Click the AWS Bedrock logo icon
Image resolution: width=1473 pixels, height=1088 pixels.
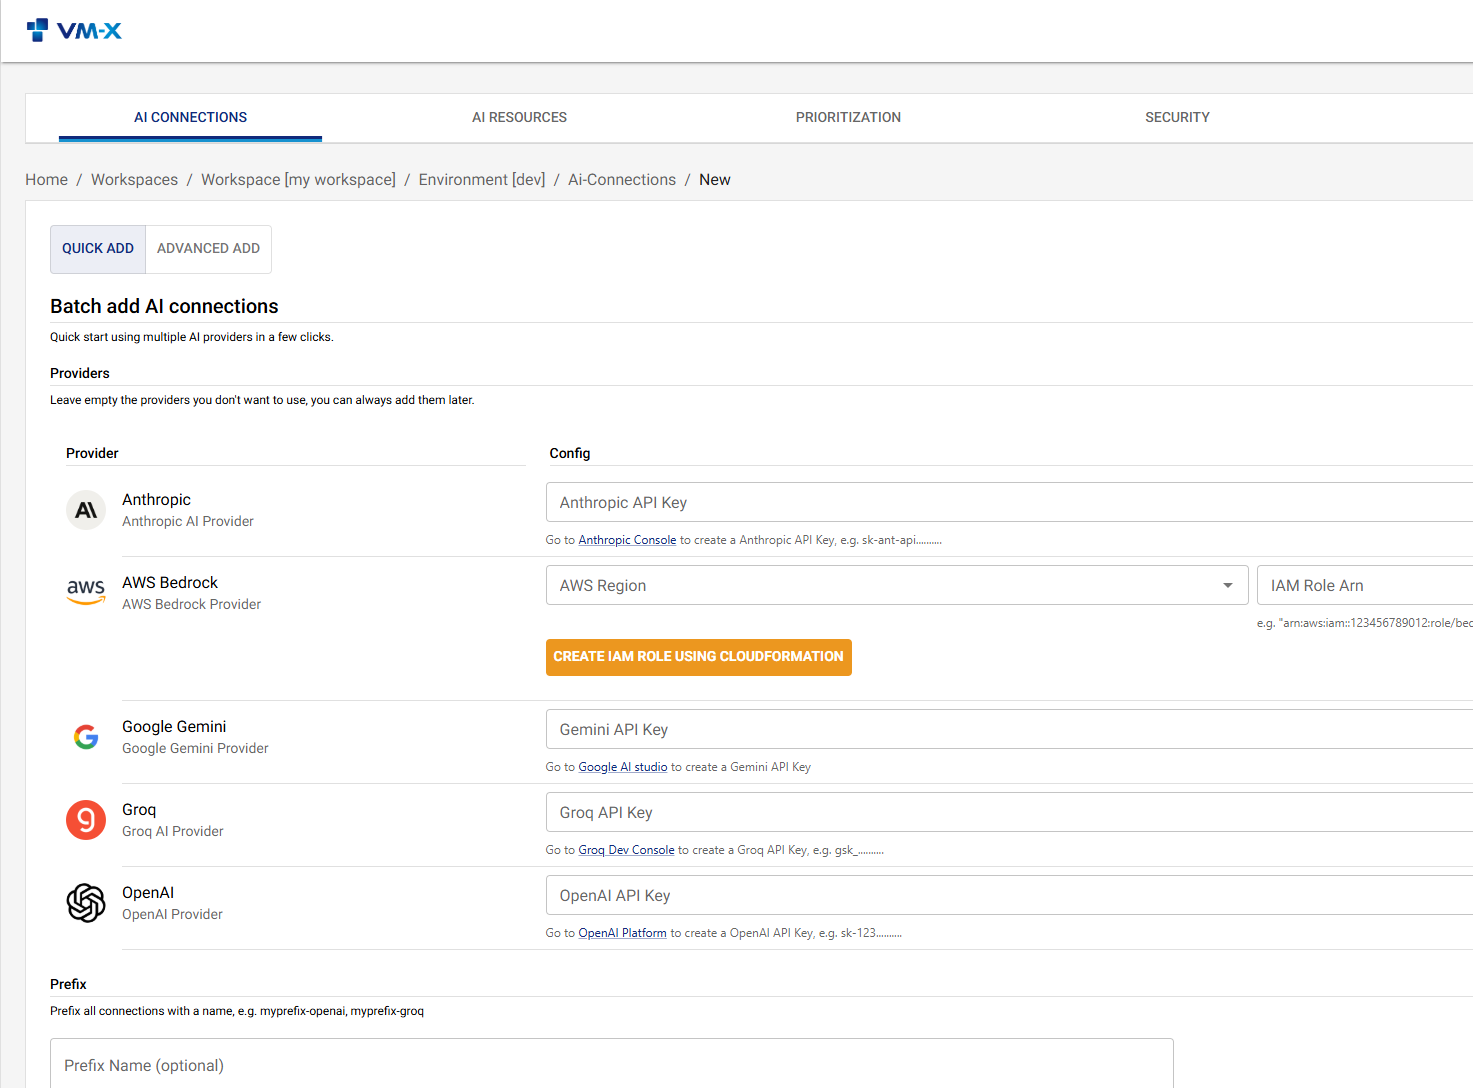click(x=86, y=592)
